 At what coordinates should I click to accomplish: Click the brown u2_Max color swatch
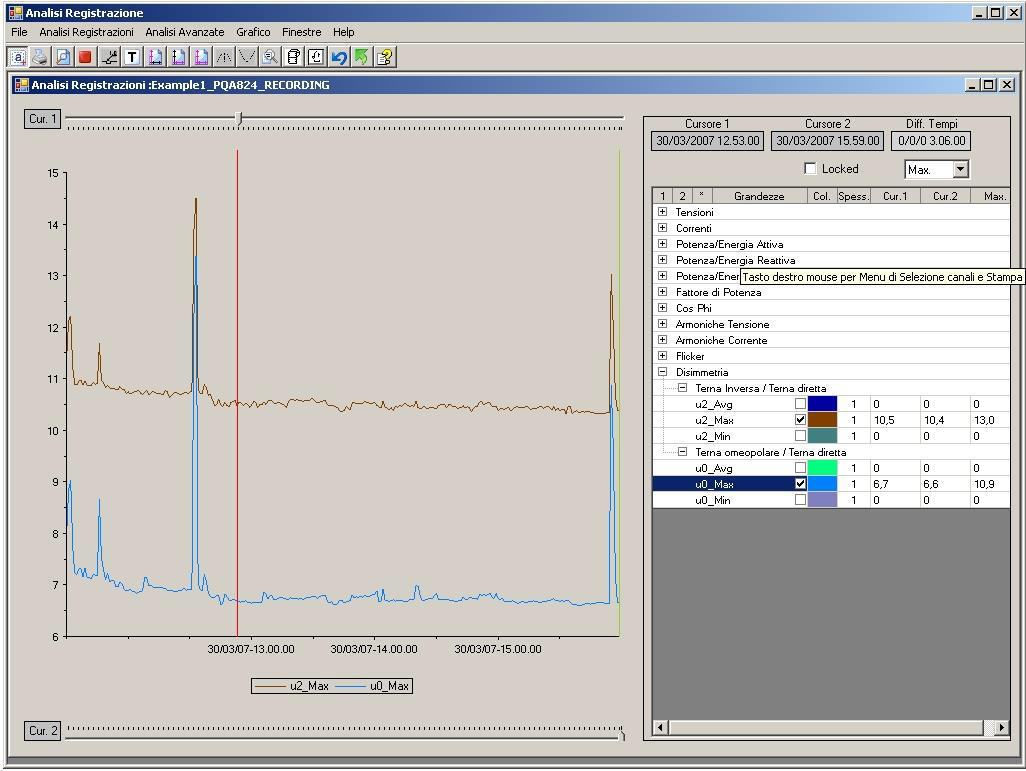[x=822, y=420]
